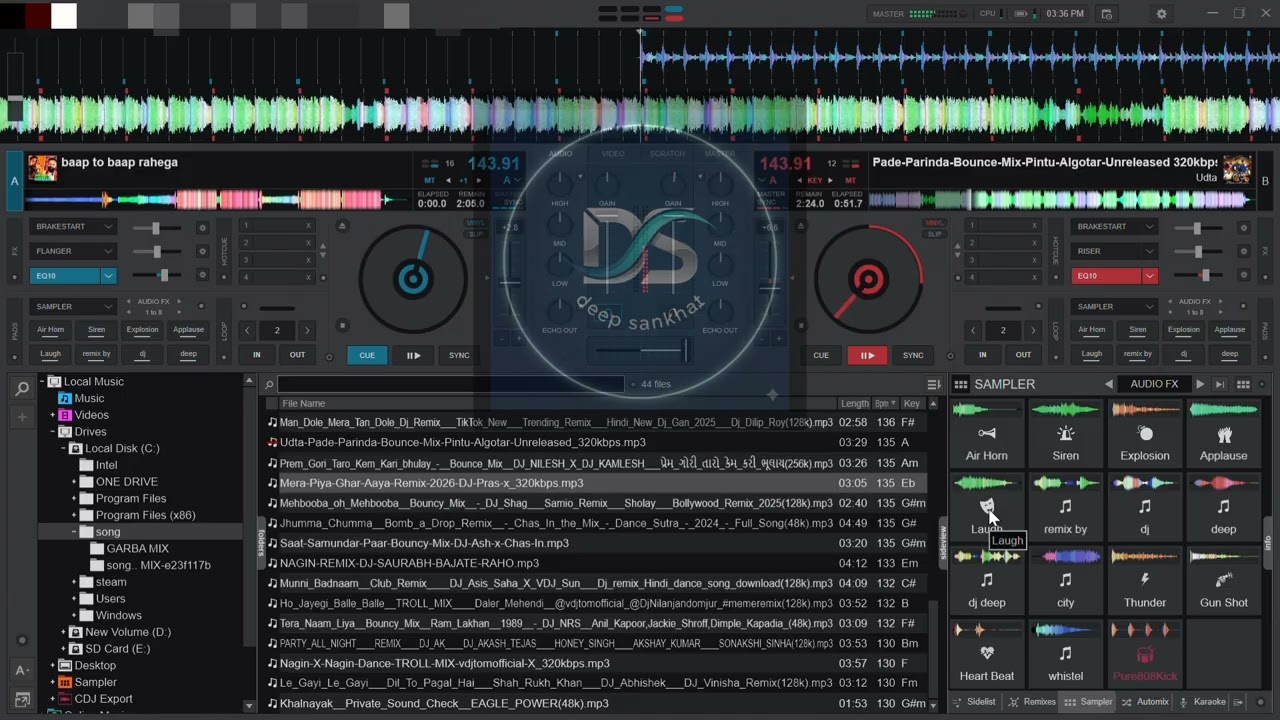Click the crossfader slider in mixer
The image size is (1280, 720).
(x=640, y=350)
